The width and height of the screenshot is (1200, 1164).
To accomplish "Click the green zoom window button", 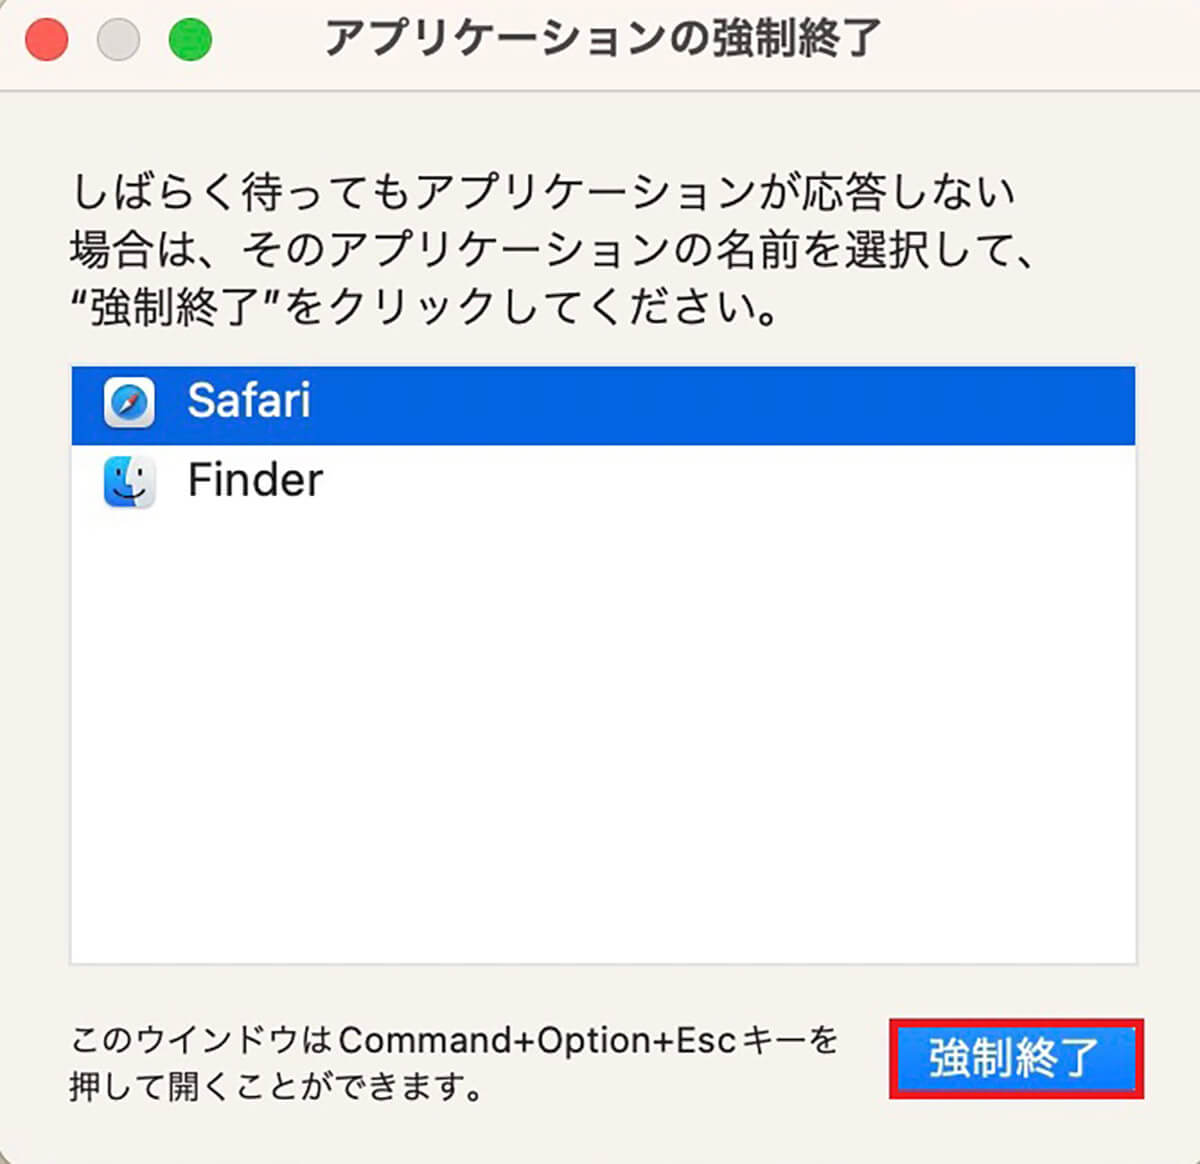I will [190, 40].
